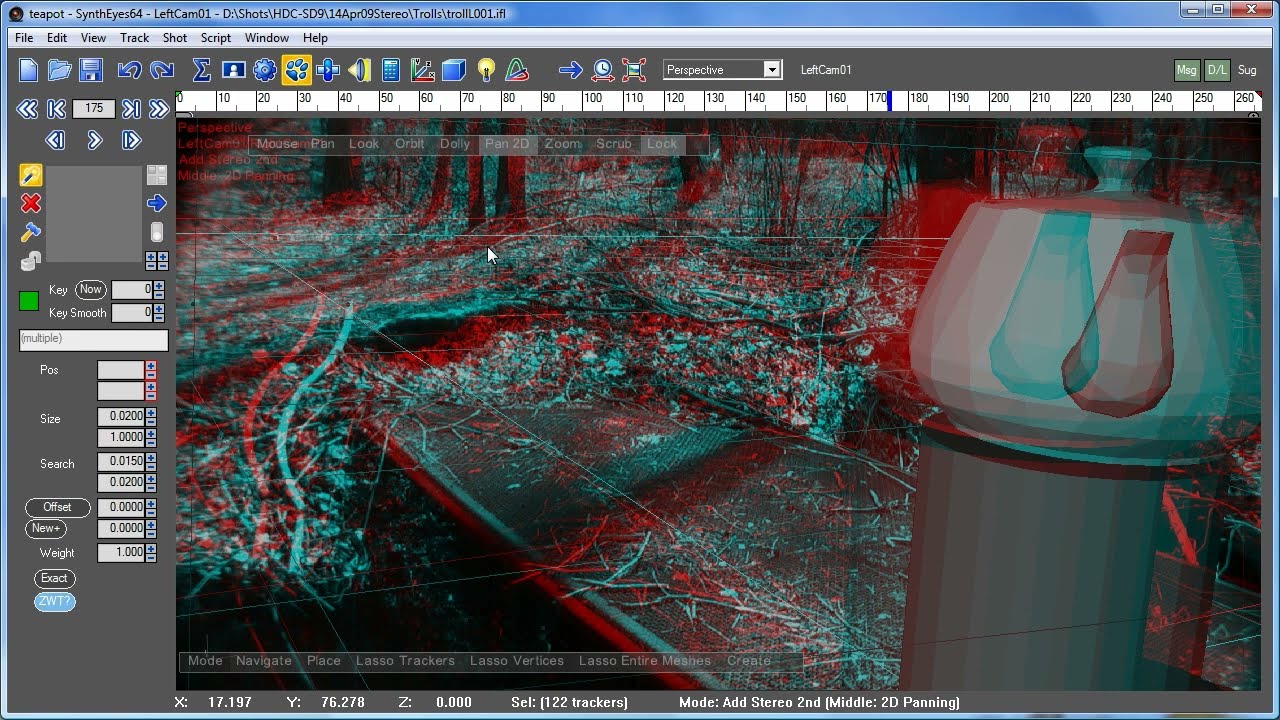Click the blue current-frame marker on timeline
This screenshot has width=1280, height=720.
889,100
